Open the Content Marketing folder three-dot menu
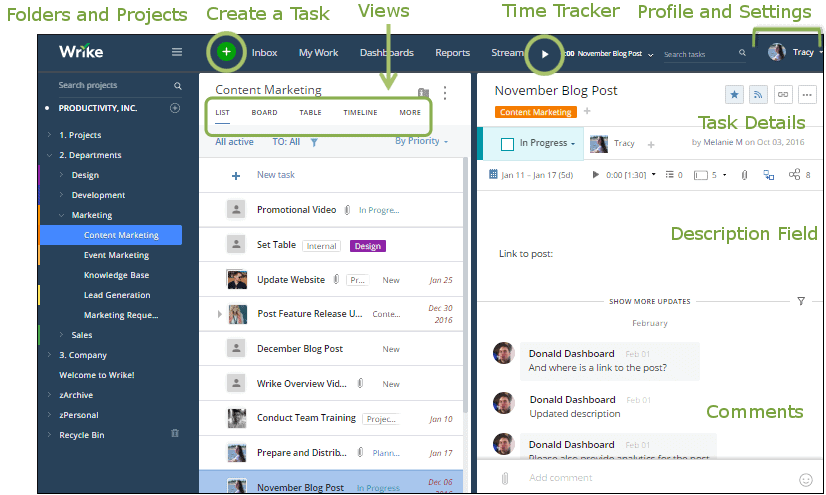This screenshot has width=826, height=495. pyautogui.click(x=445, y=93)
